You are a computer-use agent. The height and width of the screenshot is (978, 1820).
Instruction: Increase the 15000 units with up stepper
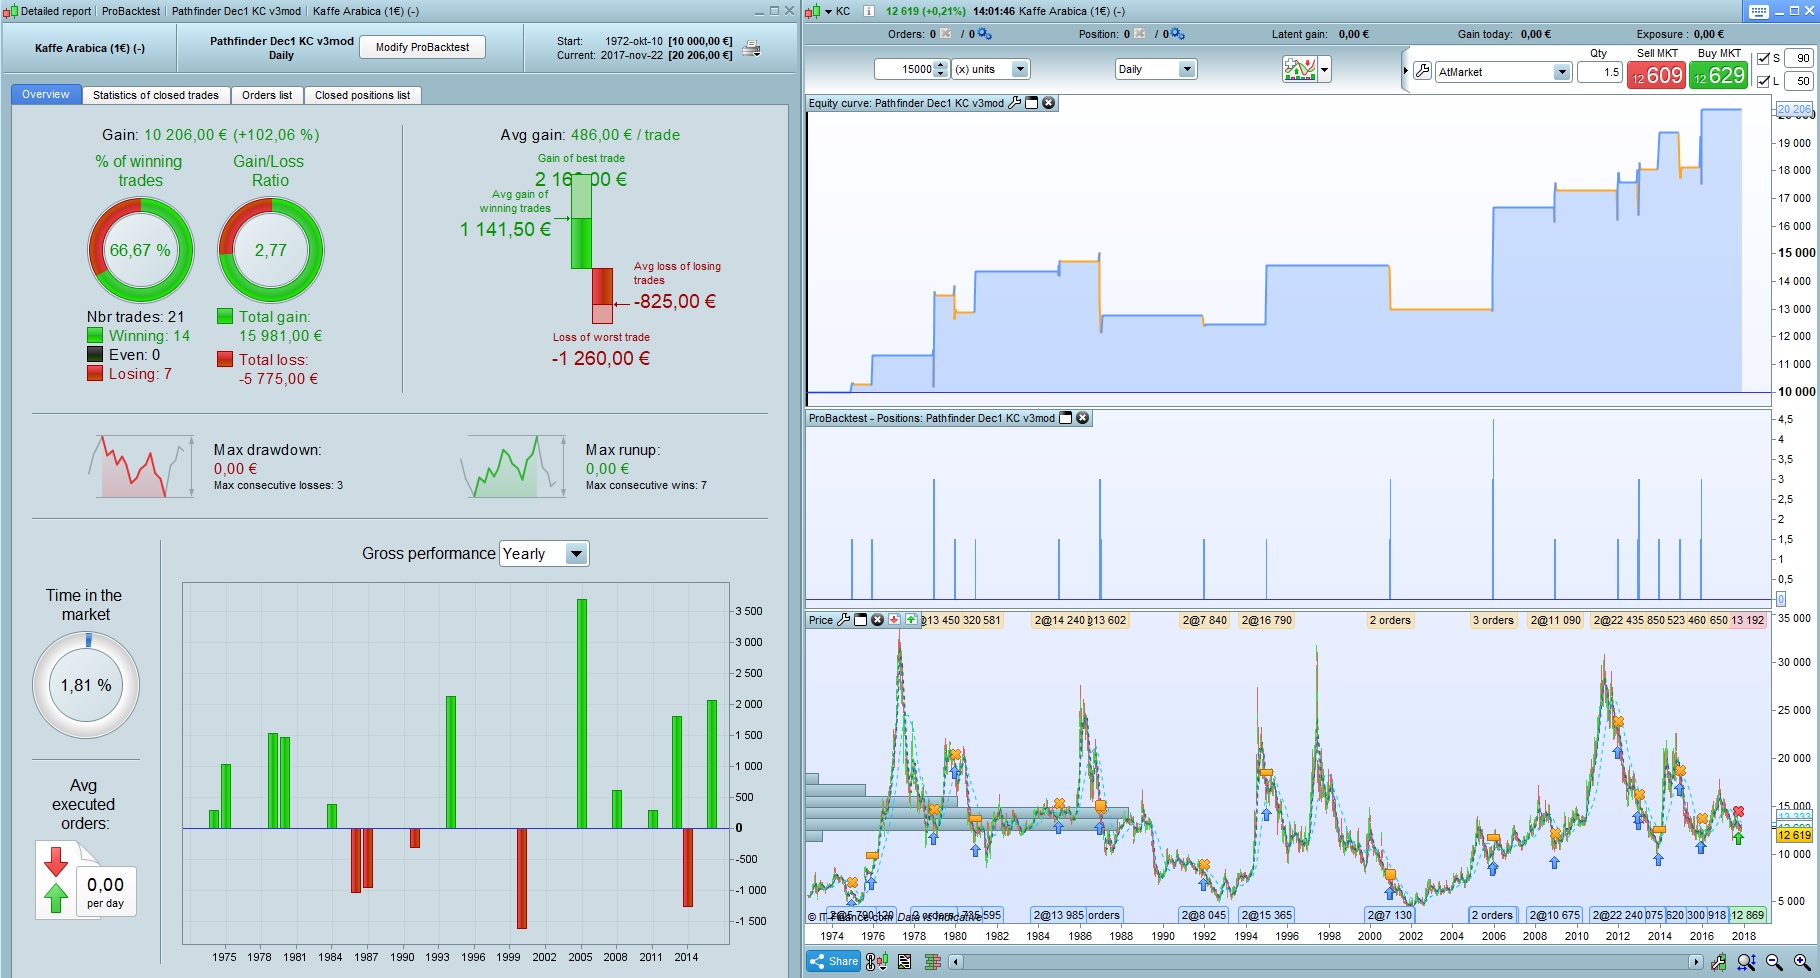pyautogui.click(x=940, y=65)
